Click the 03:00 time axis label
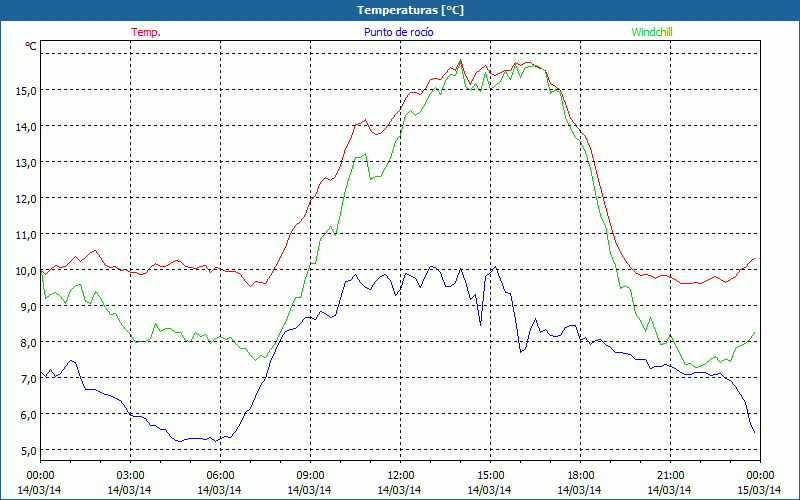The width and height of the screenshot is (800, 500). click(x=130, y=476)
